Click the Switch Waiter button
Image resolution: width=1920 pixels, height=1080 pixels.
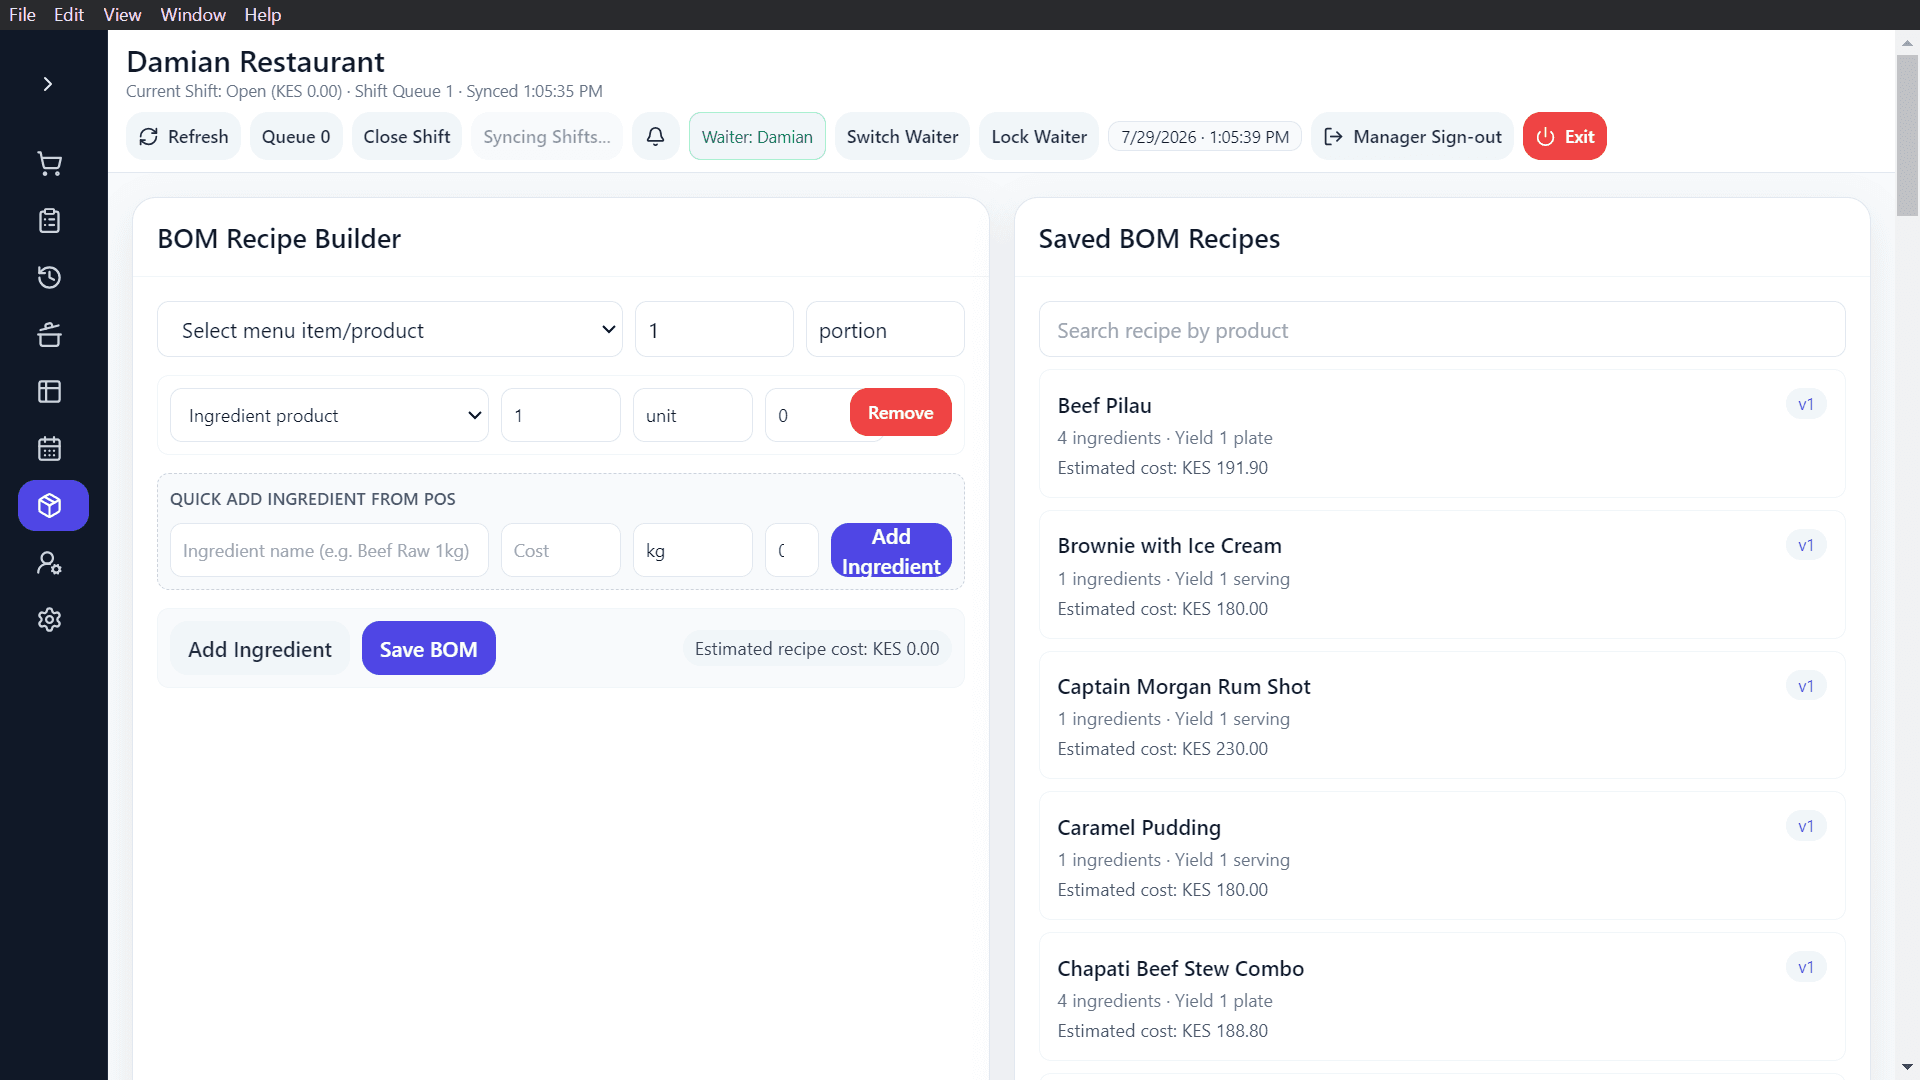point(902,136)
